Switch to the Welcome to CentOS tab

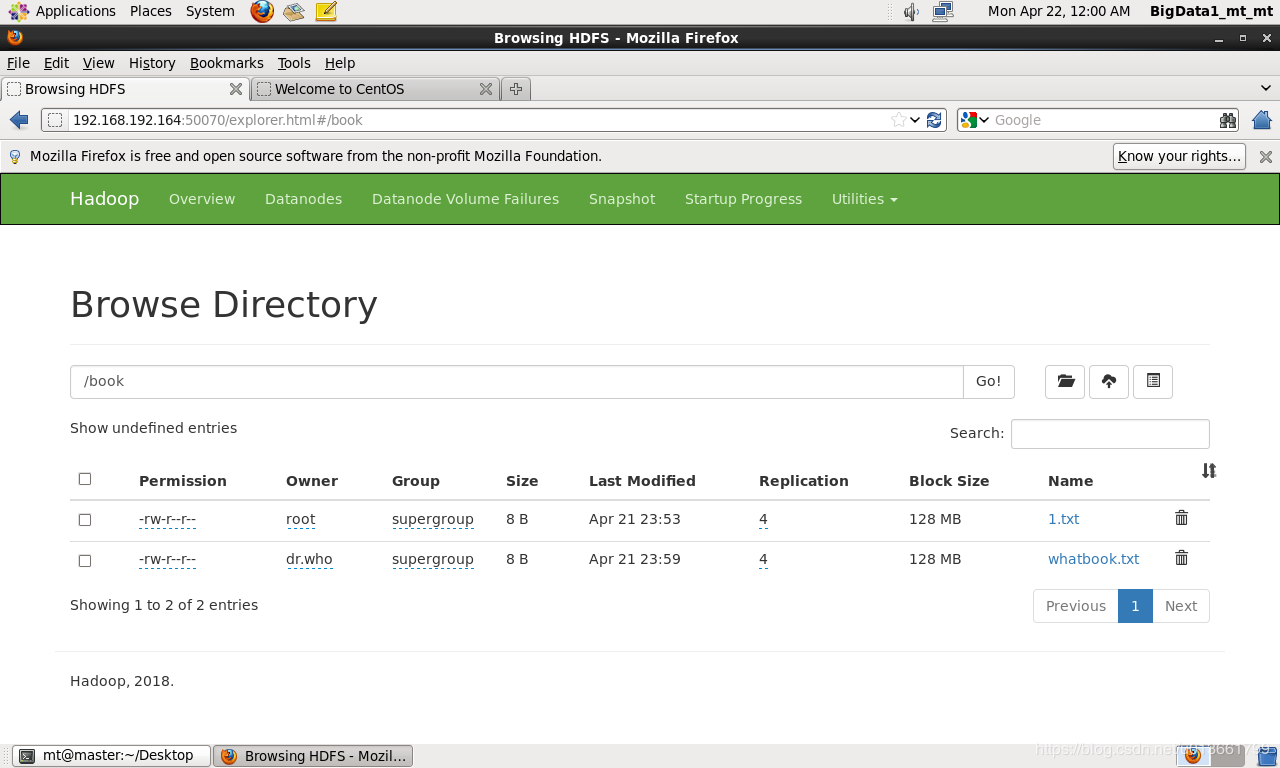pos(375,89)
